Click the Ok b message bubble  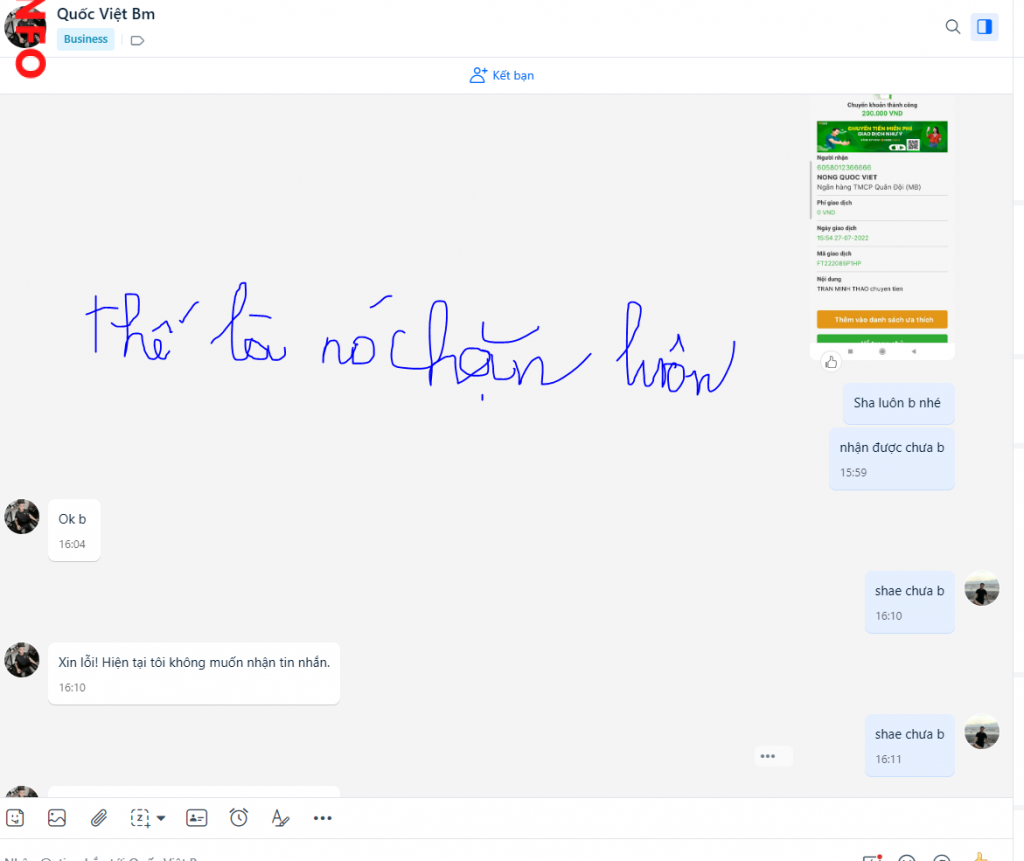(x=74, y=530)
